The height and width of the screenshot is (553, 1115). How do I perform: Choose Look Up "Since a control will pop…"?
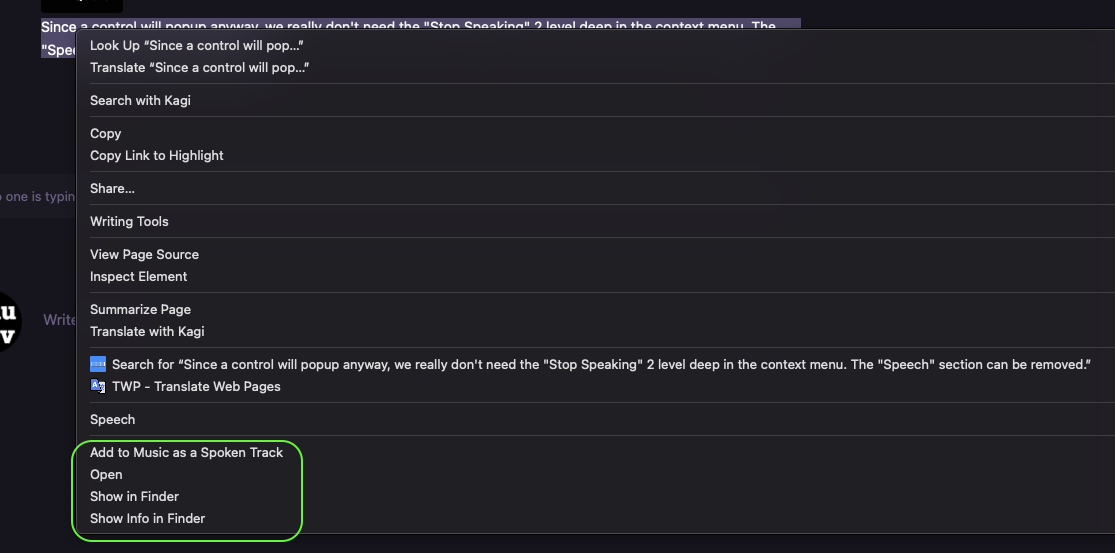[197, 46]
